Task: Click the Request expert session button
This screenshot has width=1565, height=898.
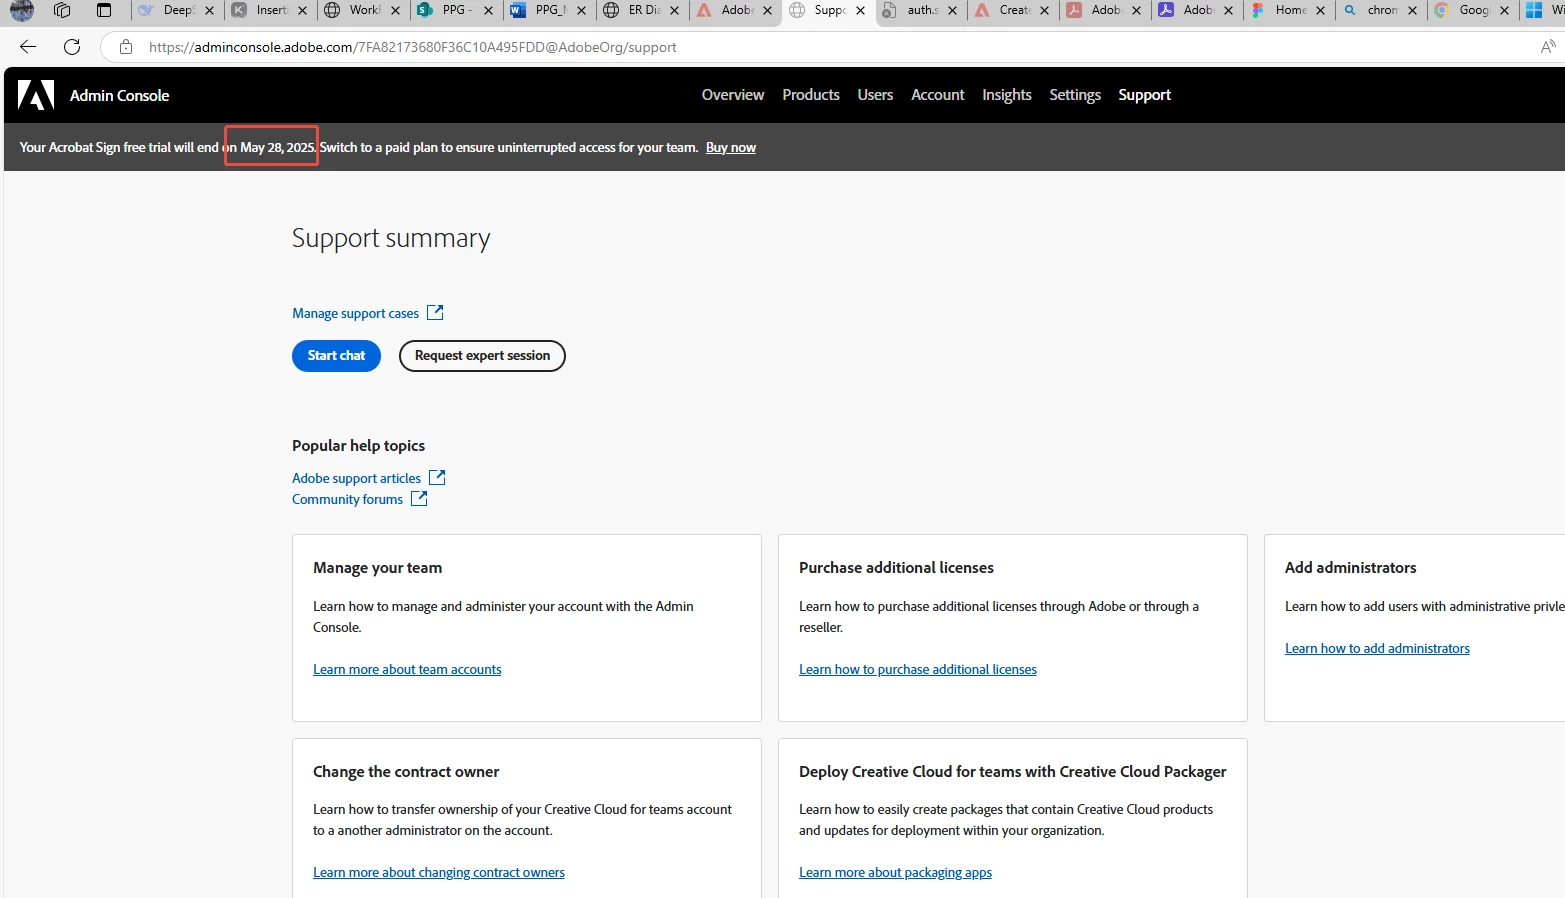Action: click(x=482, y=356)
